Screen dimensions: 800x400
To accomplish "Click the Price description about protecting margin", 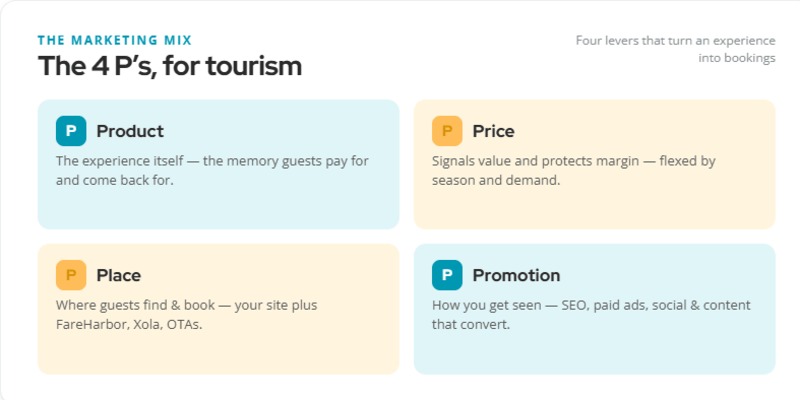I will point(573,170).
